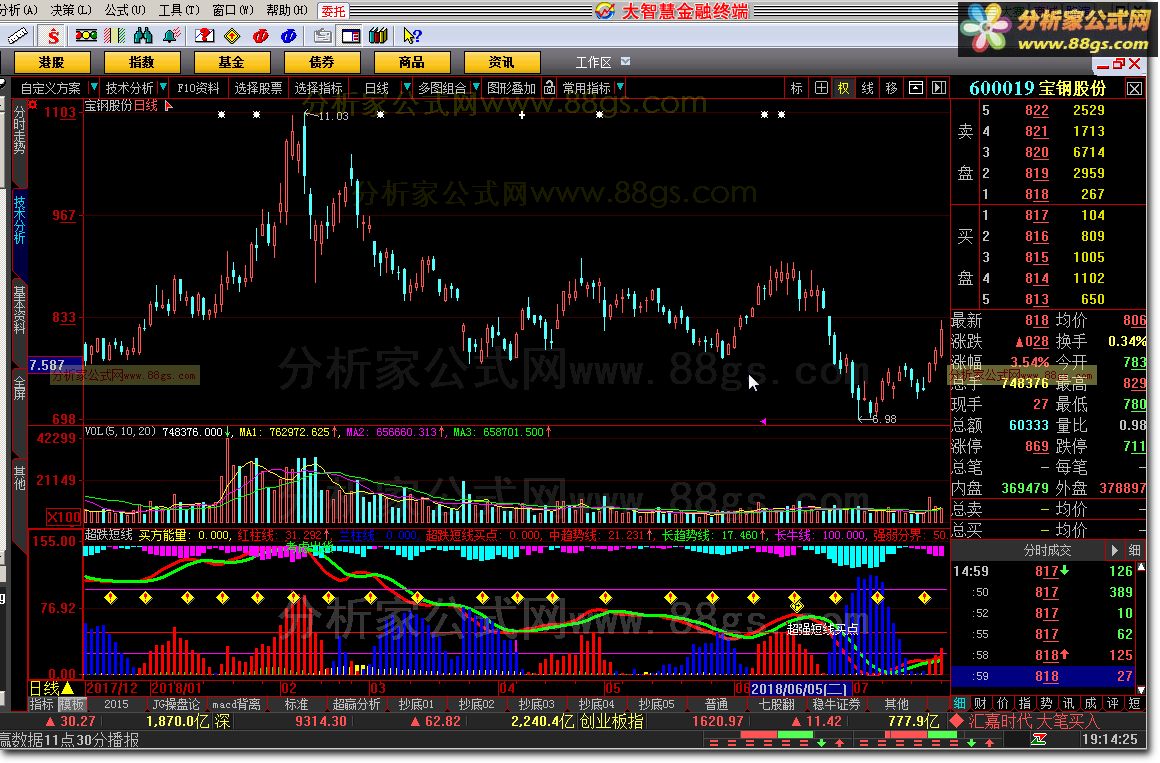This screenshot has height=763, width=1160.
Task: Open the 工具(T) menu
Action: tap(179, 10)
